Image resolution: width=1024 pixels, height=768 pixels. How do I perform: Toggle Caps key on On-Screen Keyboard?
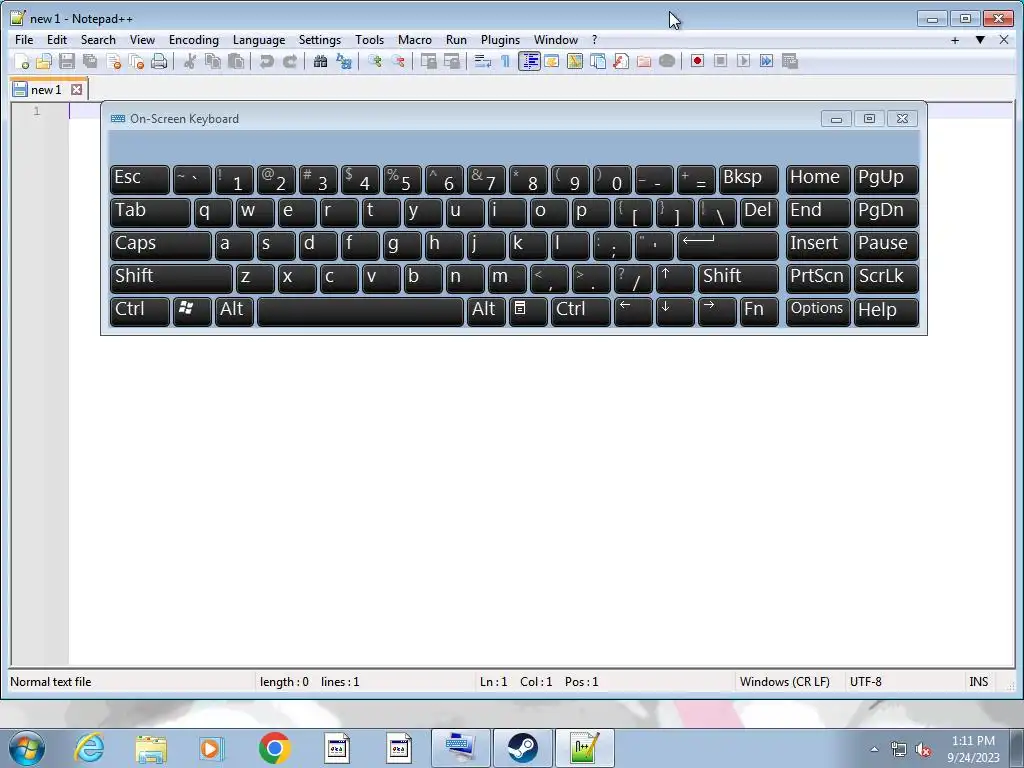coord(160,245)
